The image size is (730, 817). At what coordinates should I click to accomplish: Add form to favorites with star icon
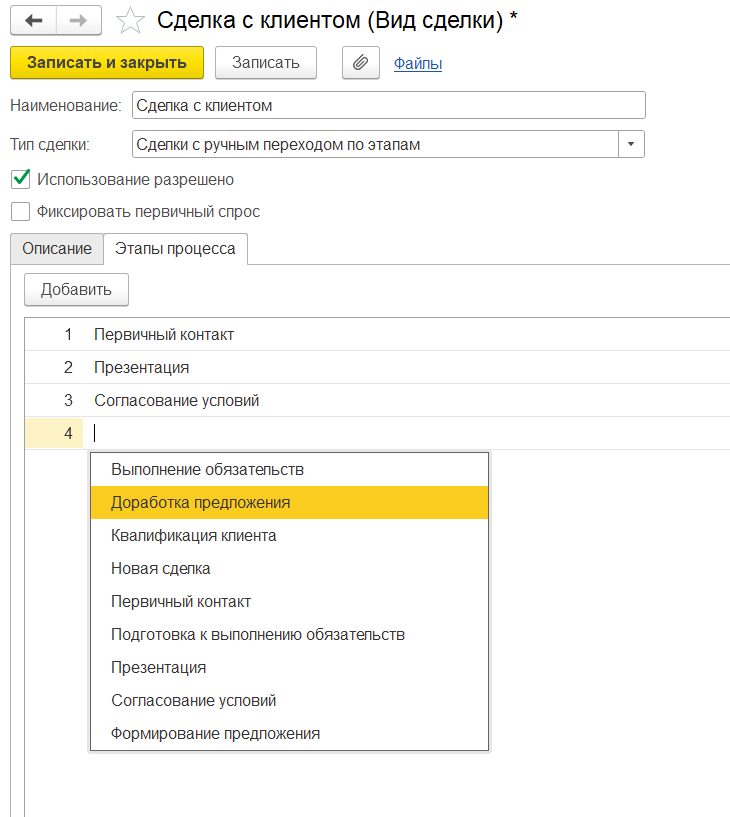coord(130,21)
